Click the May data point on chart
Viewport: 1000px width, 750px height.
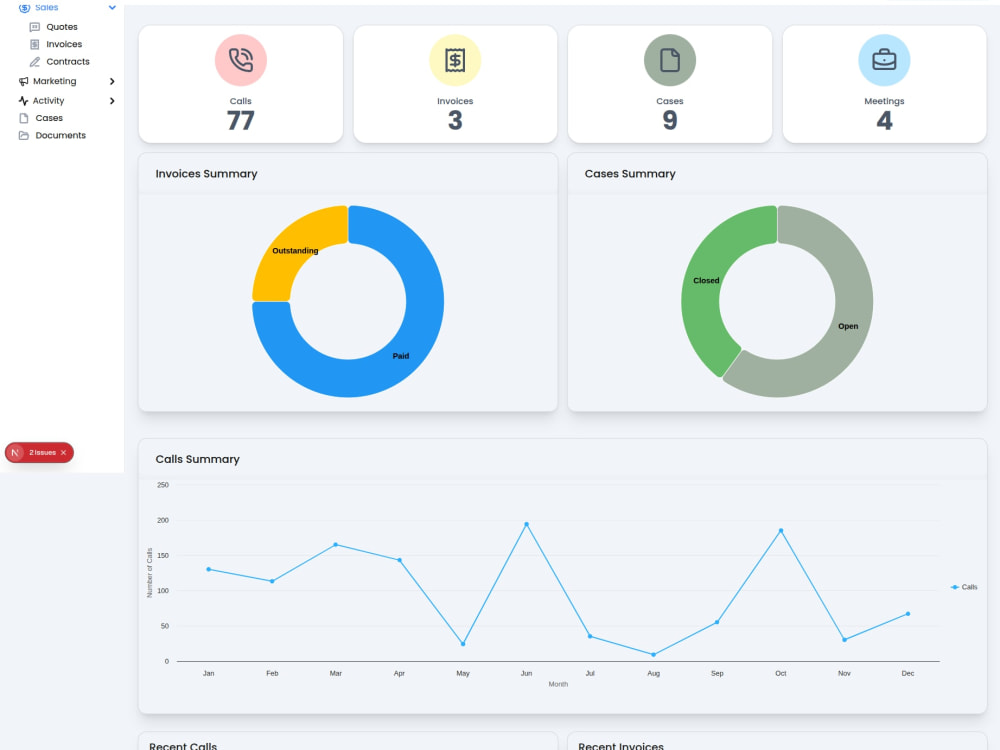(x=463, y=644)
